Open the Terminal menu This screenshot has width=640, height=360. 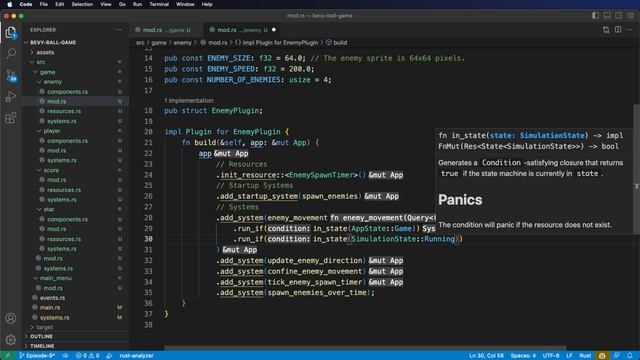coord(159,4)
